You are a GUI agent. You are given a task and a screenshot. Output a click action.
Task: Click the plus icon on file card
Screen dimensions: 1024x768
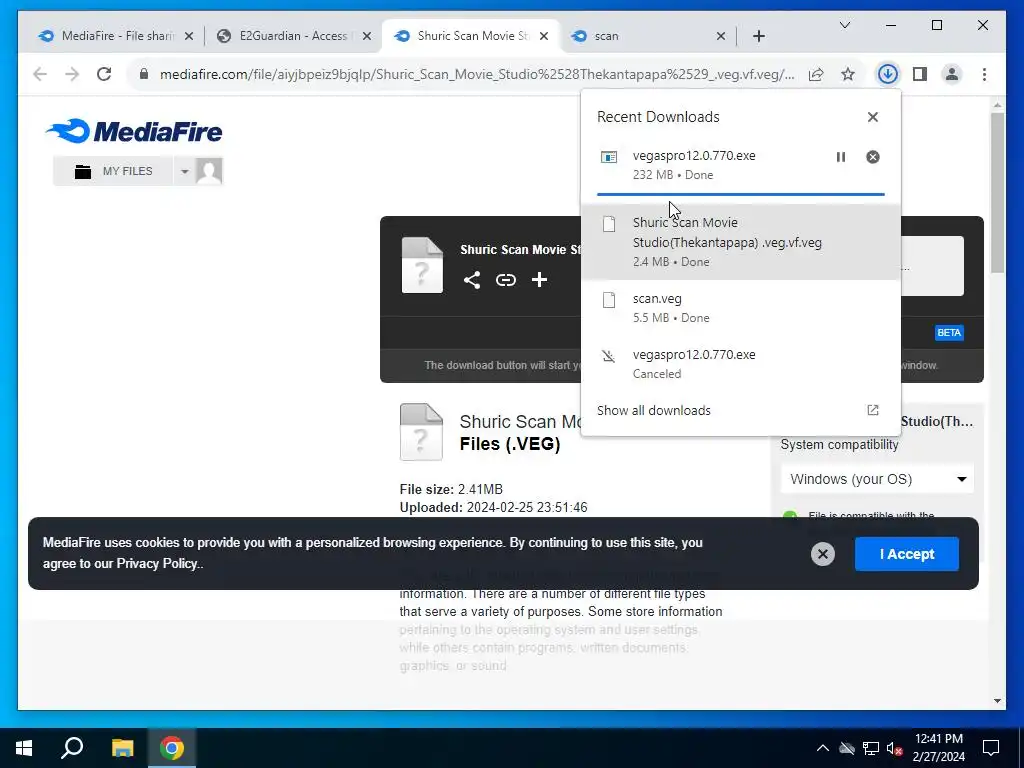(x=539, y=280)
